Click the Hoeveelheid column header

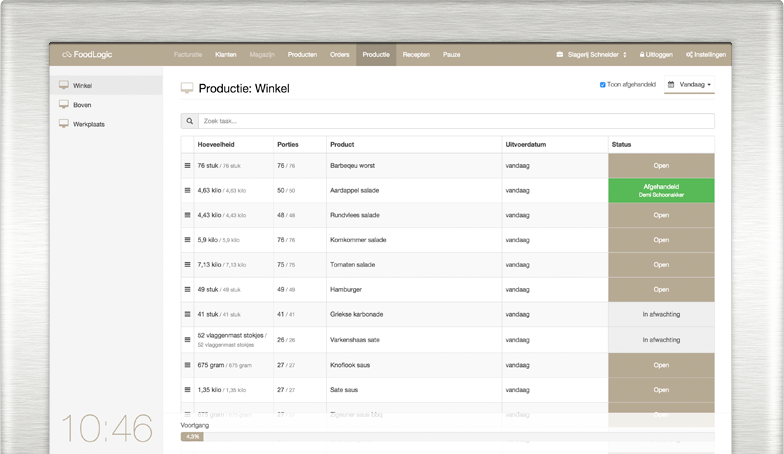[x=216, y=144]
